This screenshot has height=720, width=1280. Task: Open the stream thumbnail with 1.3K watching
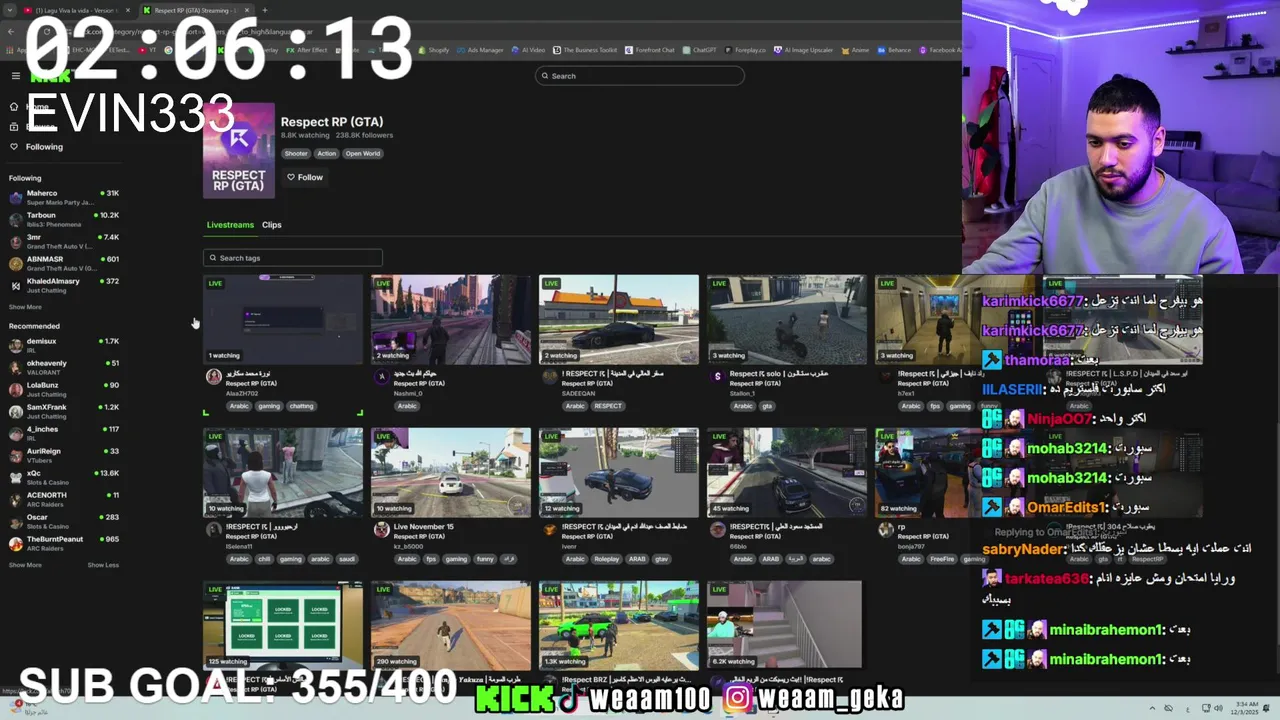coord(619,625)
